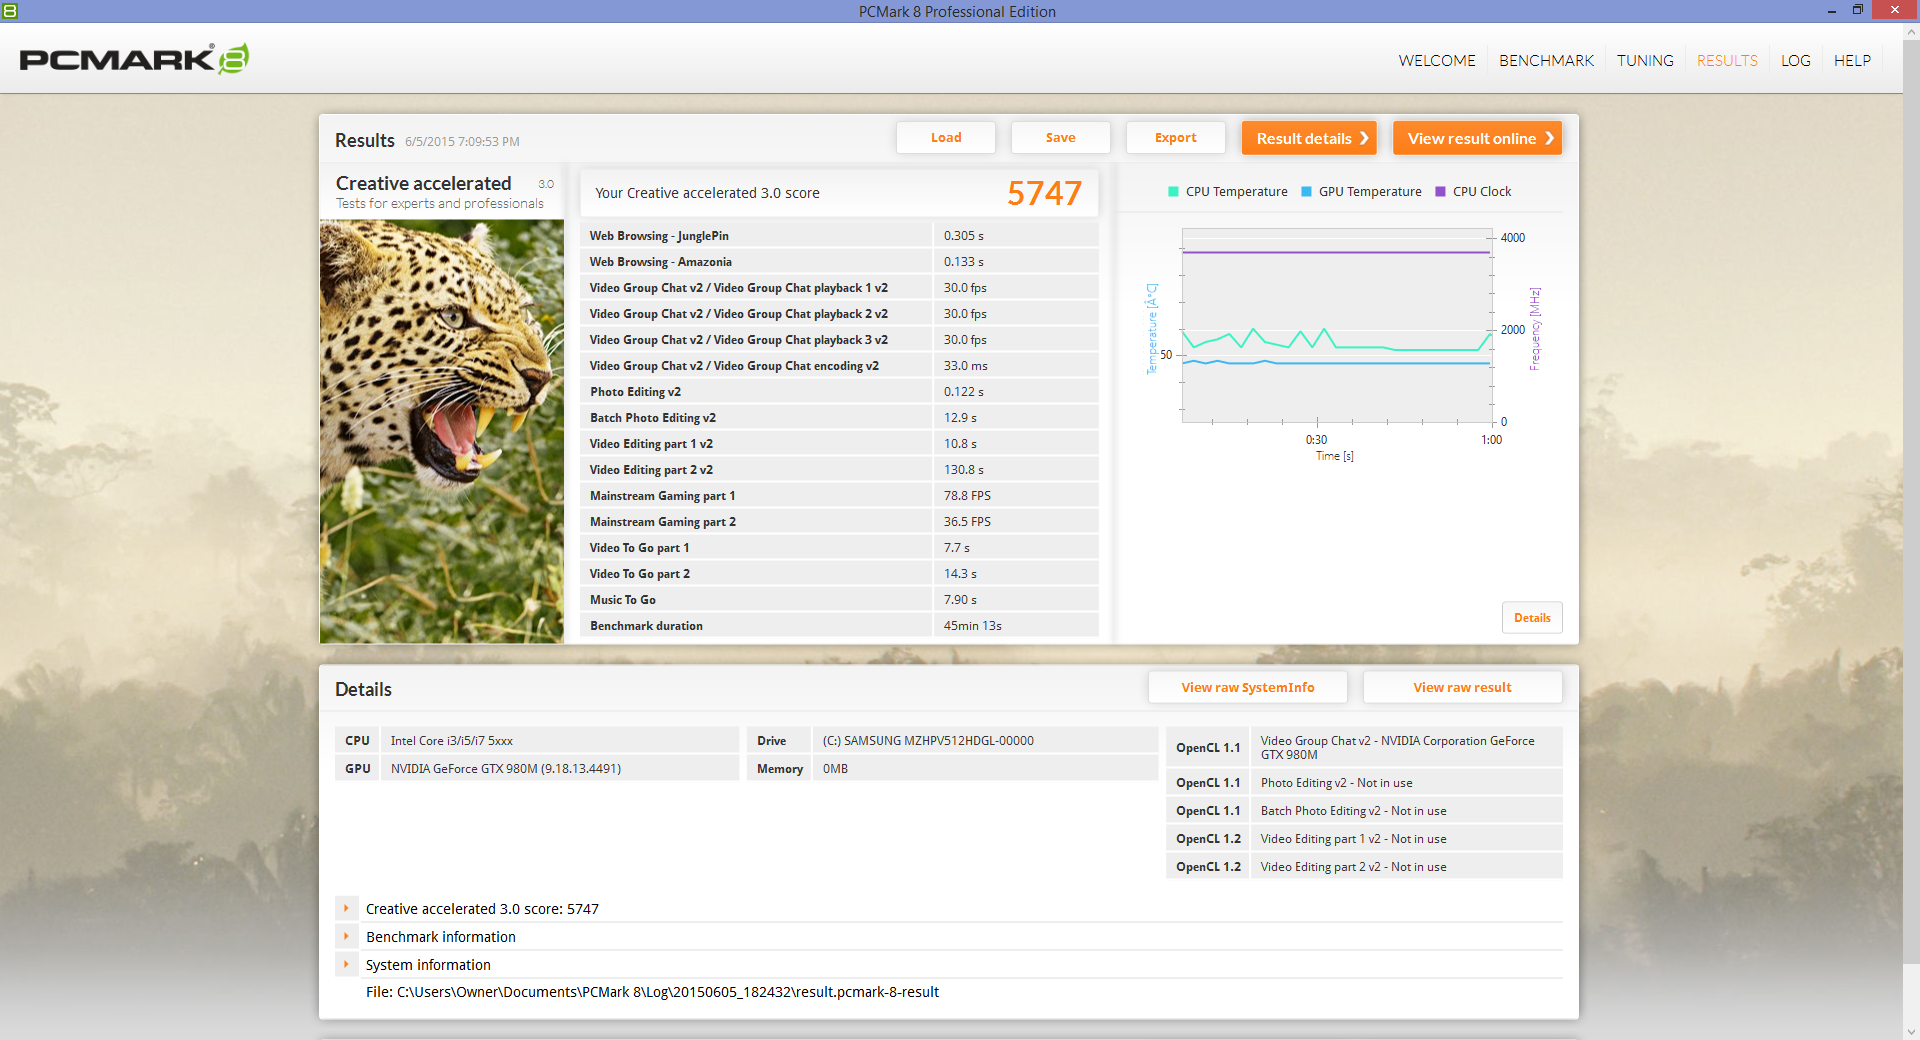Select Video Editing part 1 v2 row
The width and height of the screenshot is (1920, 1040).
839,444
